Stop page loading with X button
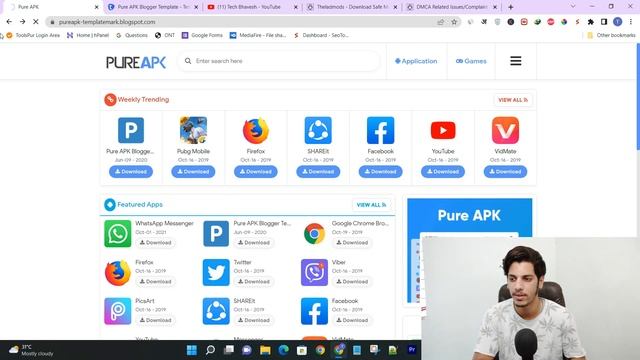640x360 pixels. tap(36, 22)
